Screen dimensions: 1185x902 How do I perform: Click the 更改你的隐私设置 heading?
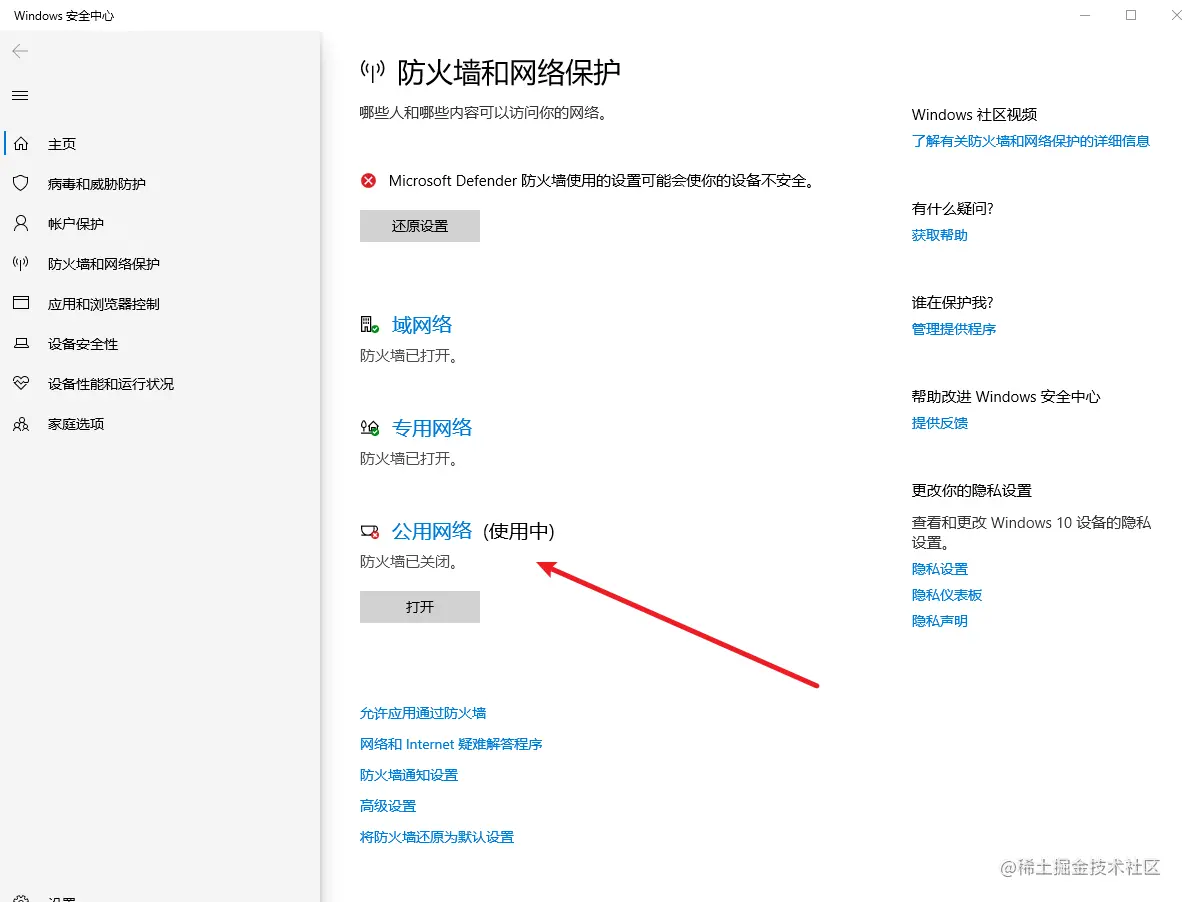971,490
